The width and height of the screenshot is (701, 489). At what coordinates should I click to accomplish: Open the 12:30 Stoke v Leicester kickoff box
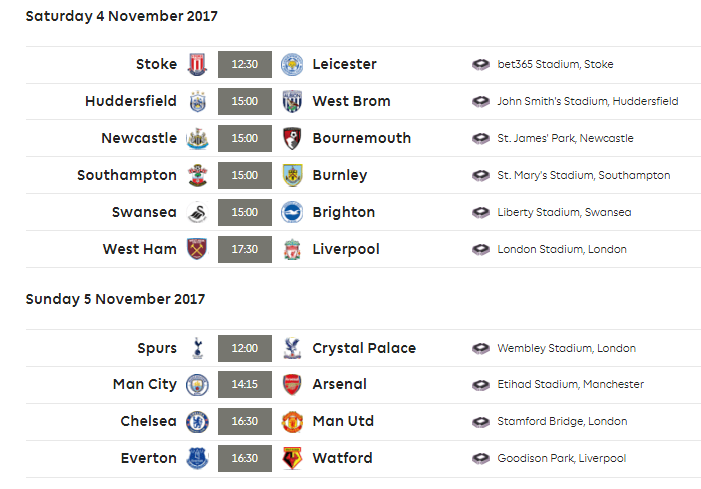(x=245, y=64)
